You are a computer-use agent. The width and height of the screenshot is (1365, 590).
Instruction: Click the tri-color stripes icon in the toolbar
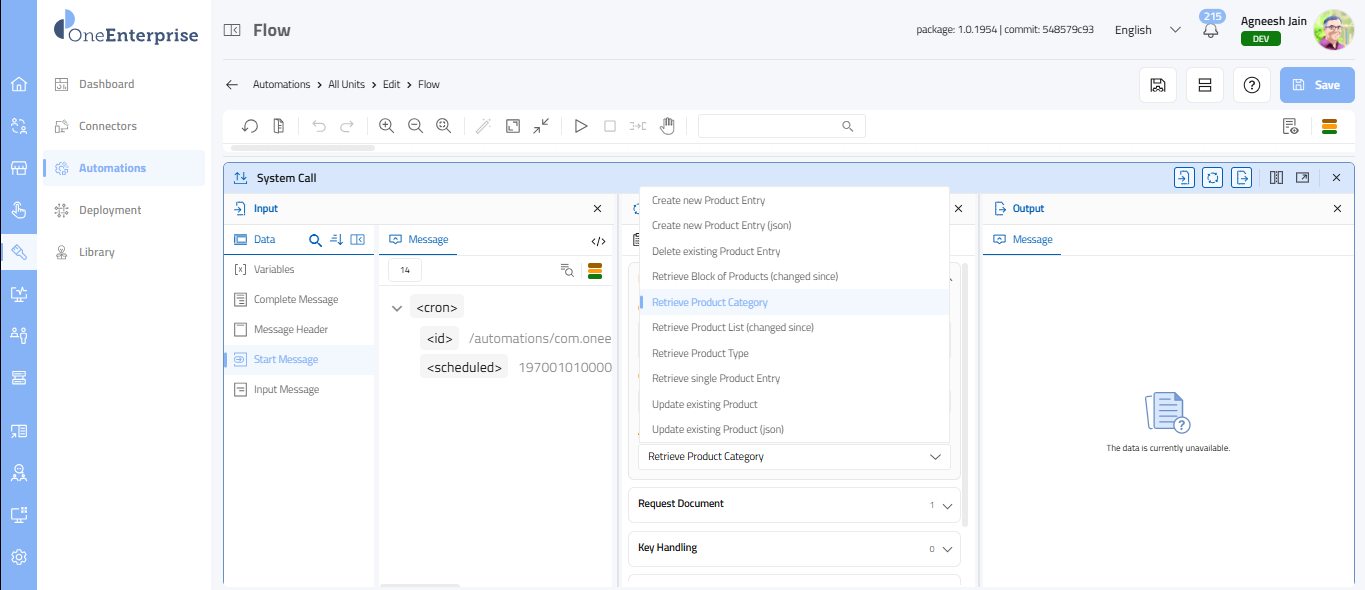[x=1329, y=126]
